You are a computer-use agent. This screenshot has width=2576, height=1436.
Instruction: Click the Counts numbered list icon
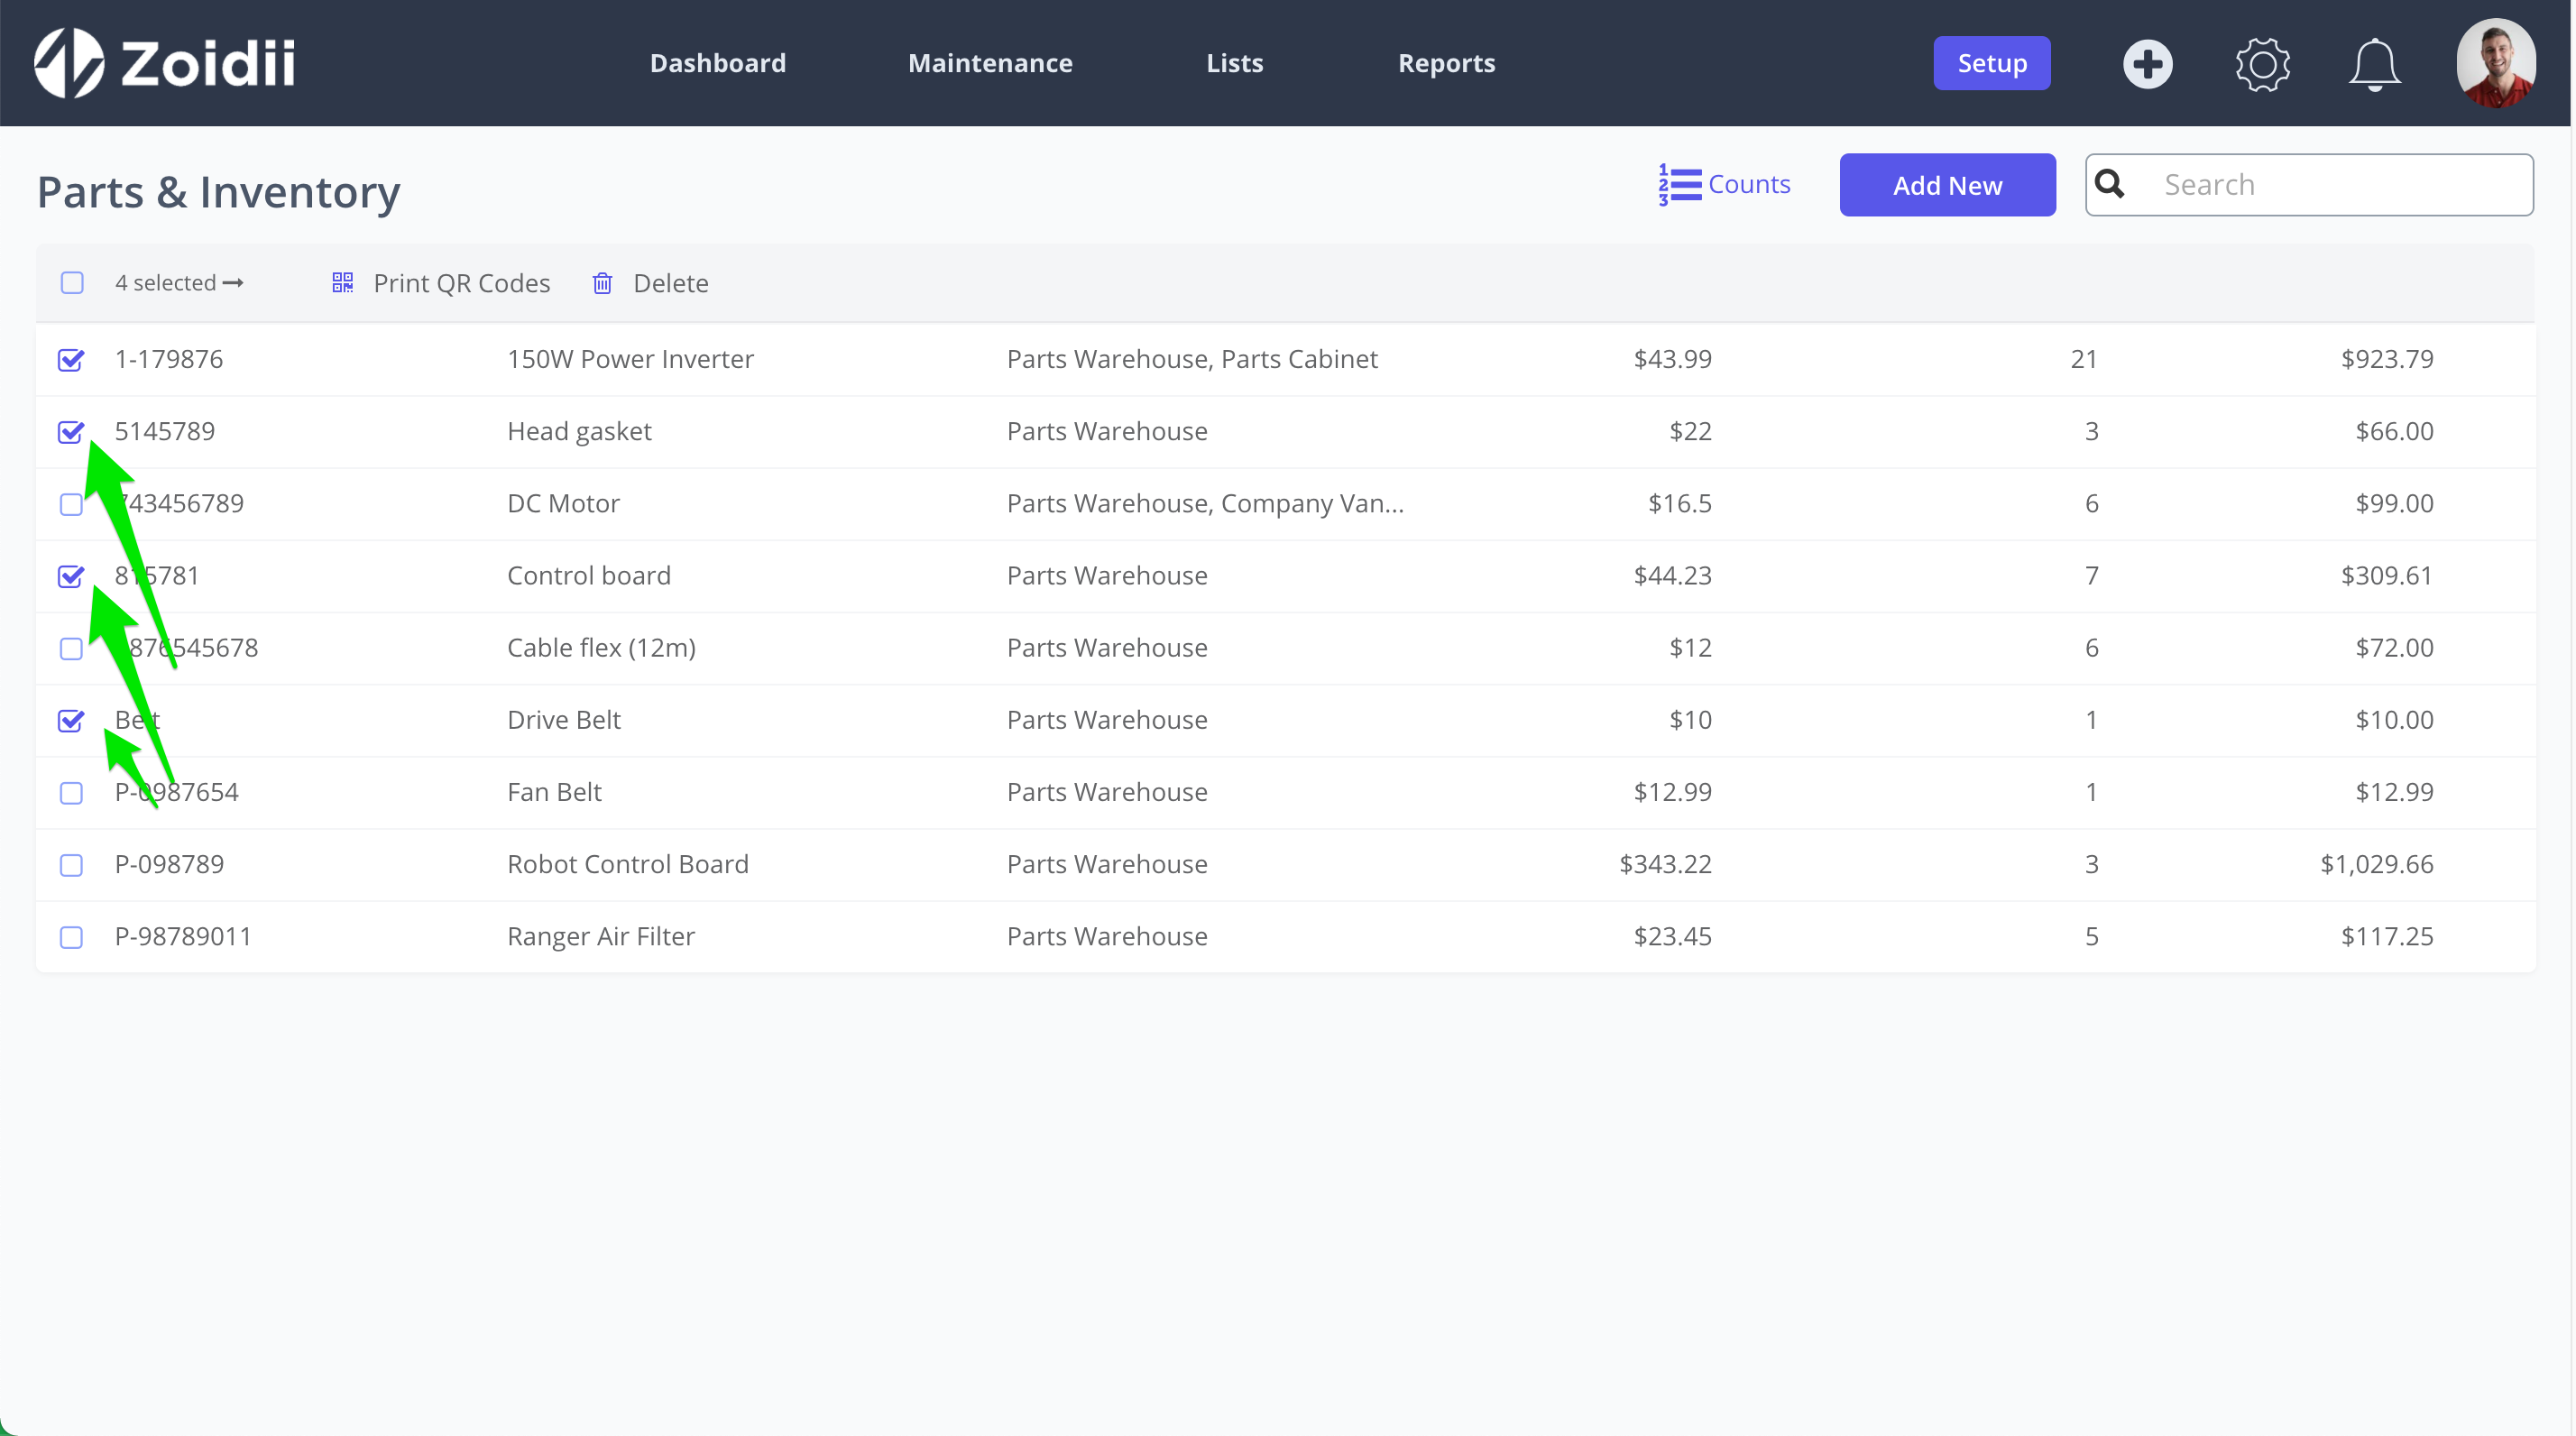point(1679,185)
